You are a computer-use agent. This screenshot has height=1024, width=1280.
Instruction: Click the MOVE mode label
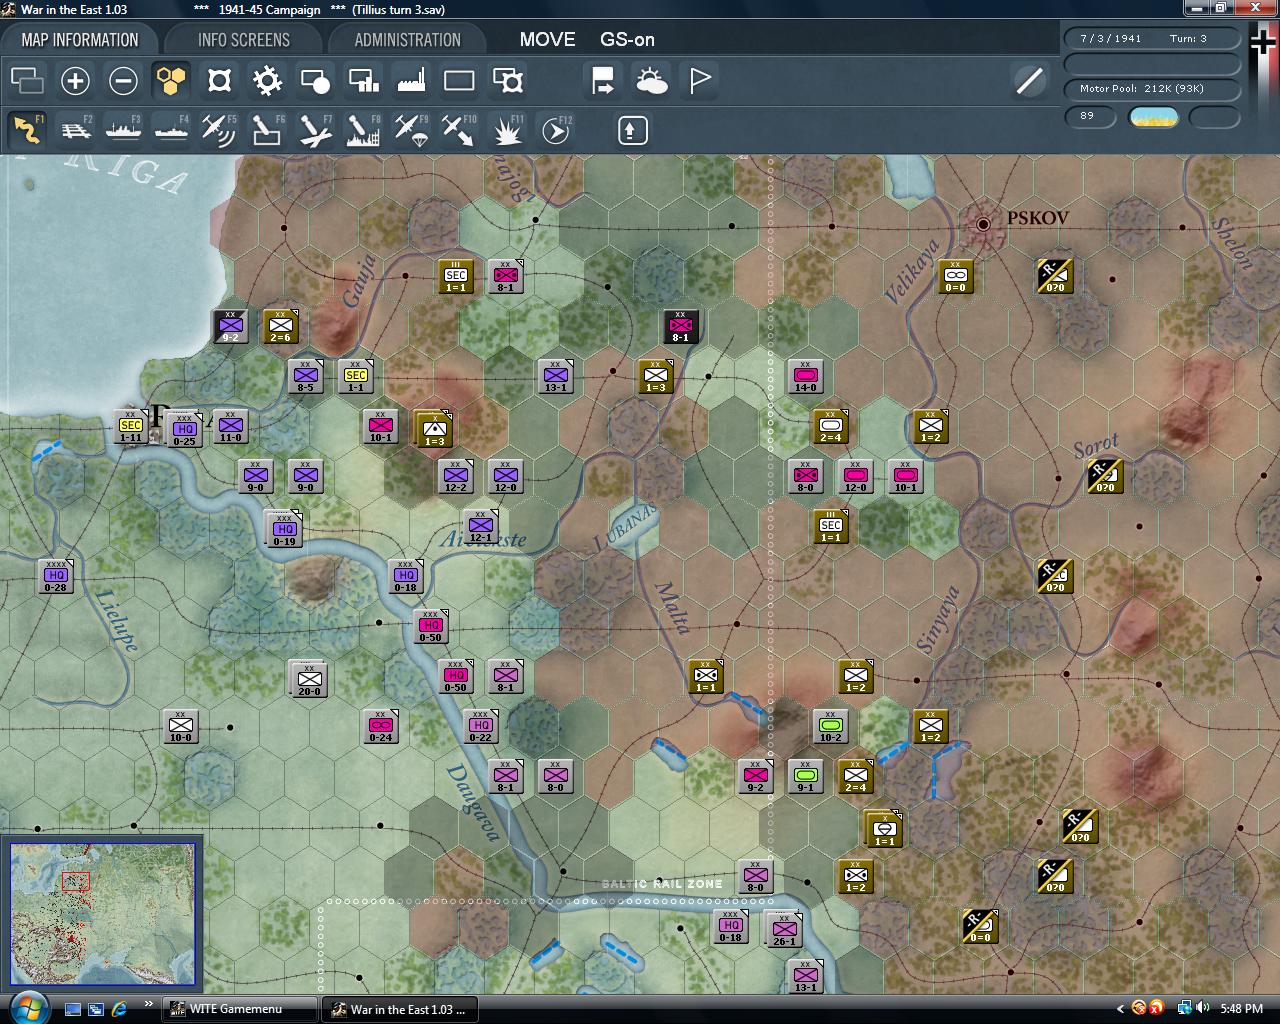(547, 40)
